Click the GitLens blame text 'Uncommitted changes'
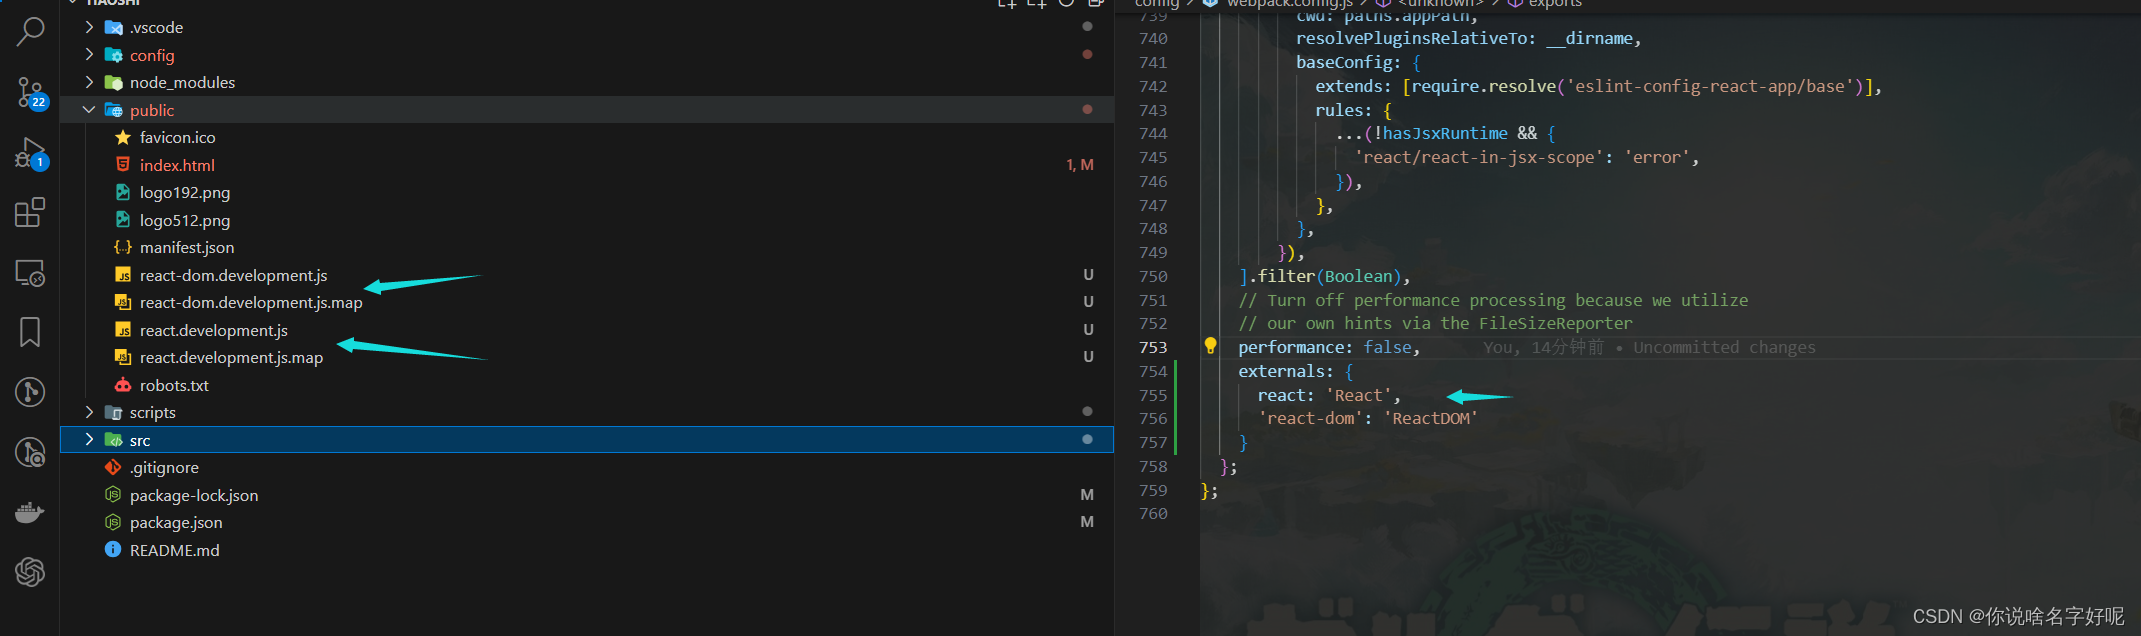The height and width of the screenshot is (636, 2141). [1724, 347]
